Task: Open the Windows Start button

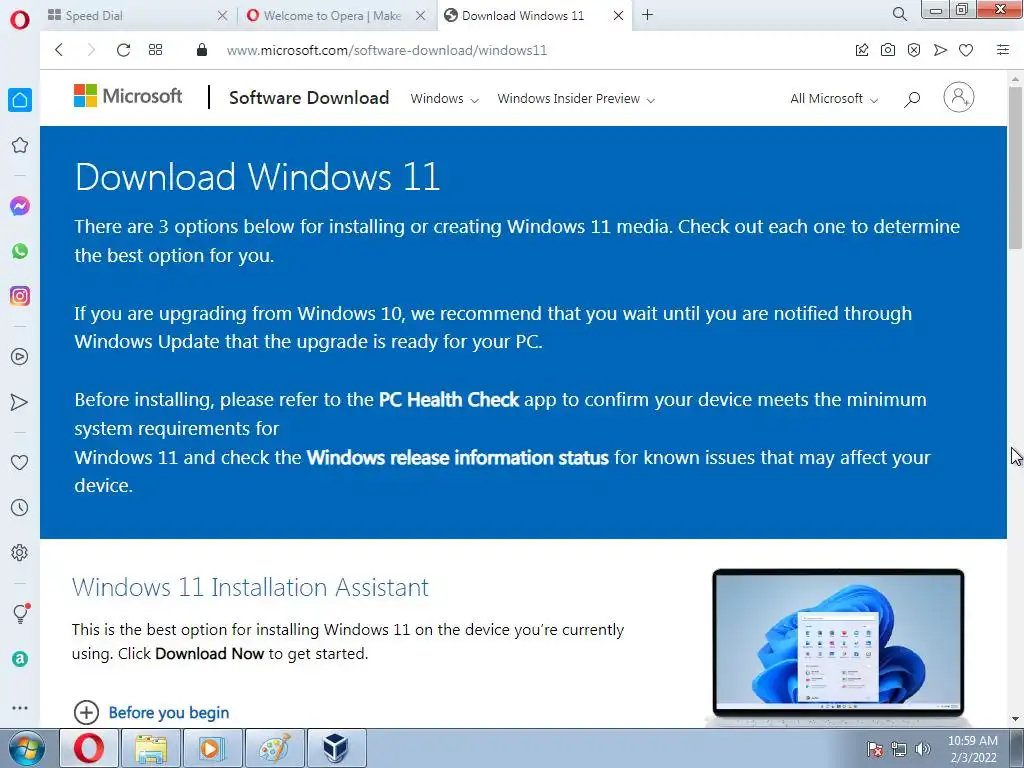Action: tap(27, 749)
